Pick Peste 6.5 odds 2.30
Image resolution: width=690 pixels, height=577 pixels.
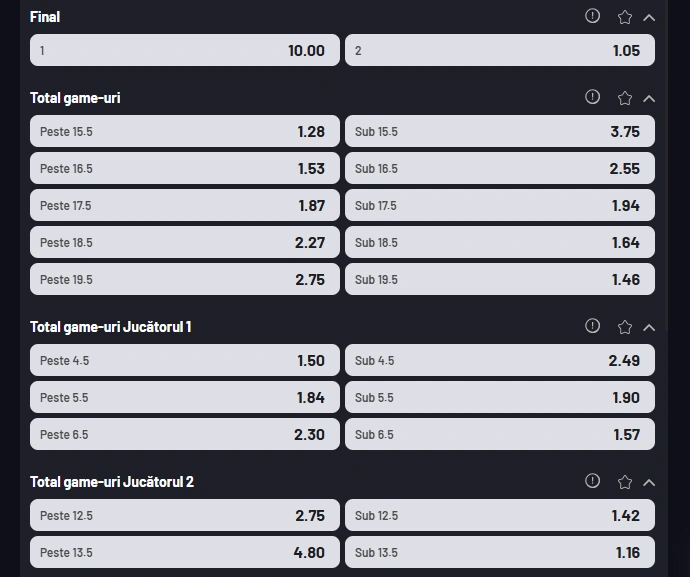point(185,434)
